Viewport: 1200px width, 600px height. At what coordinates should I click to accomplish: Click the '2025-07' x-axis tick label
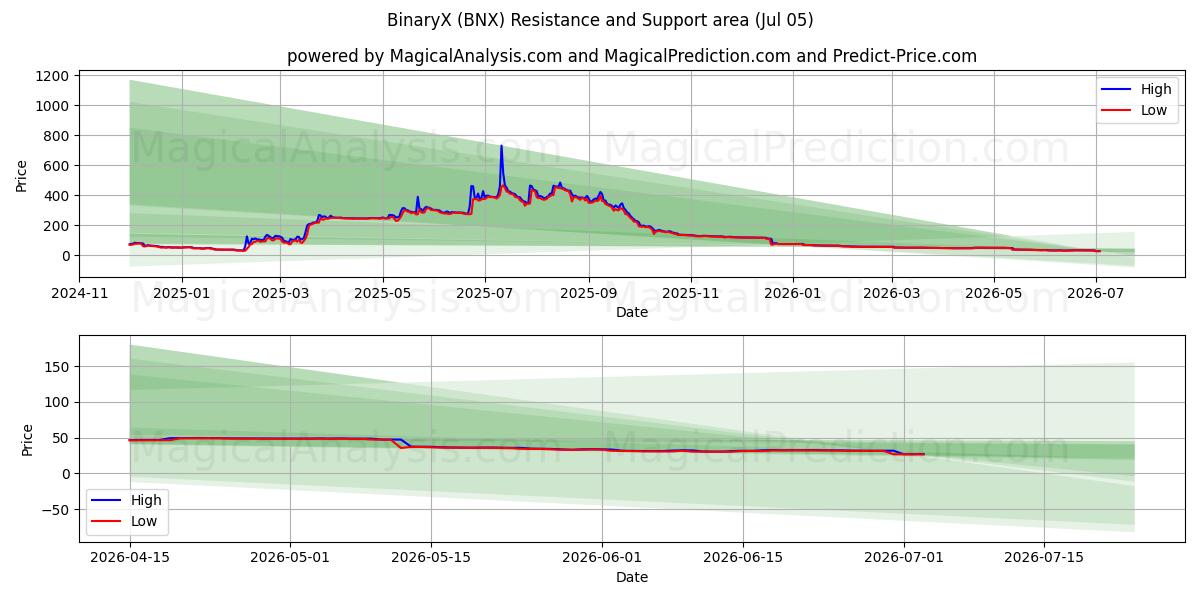485,294
